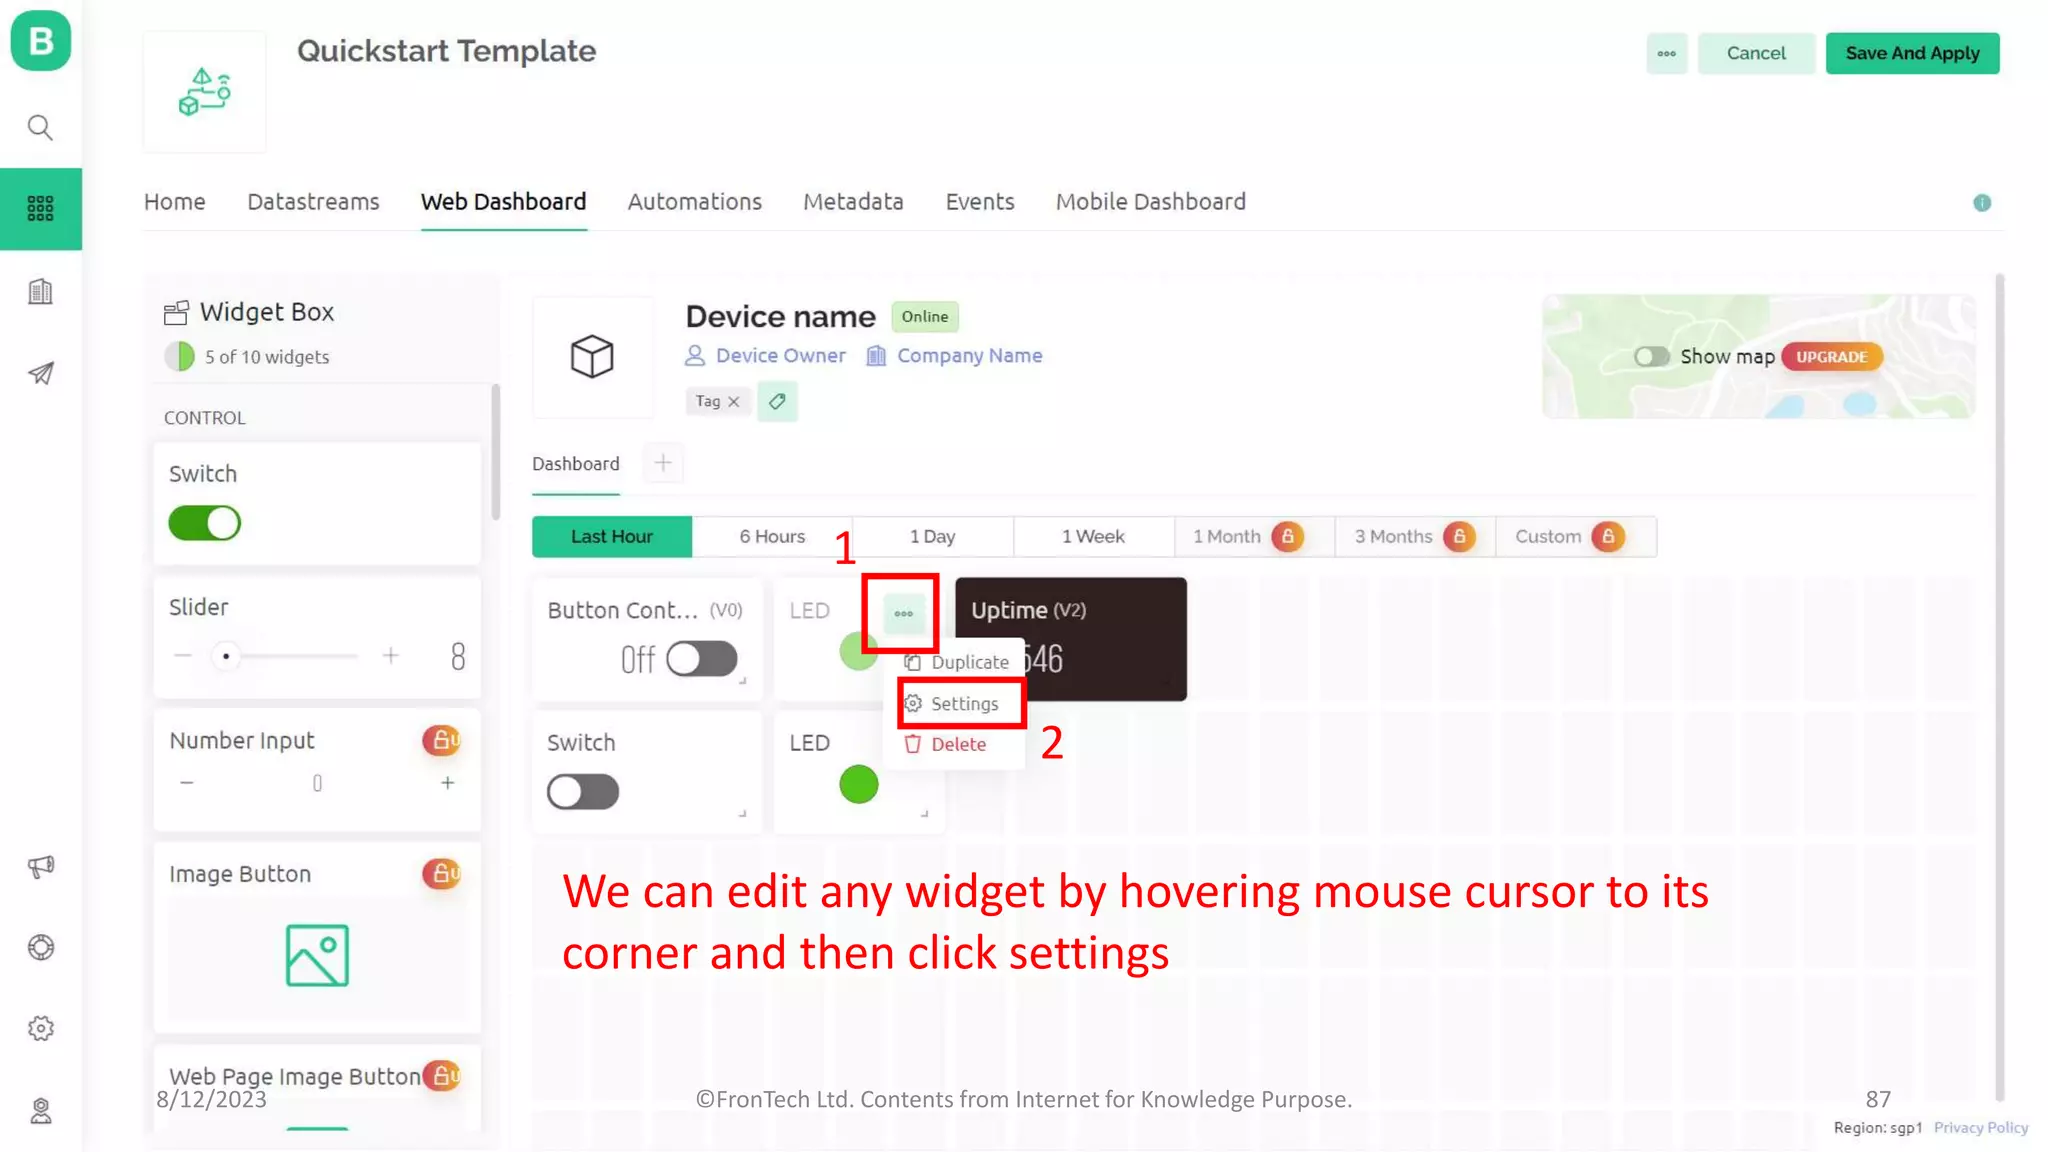Select the 1 Week time range

(x=1093, y=536)
